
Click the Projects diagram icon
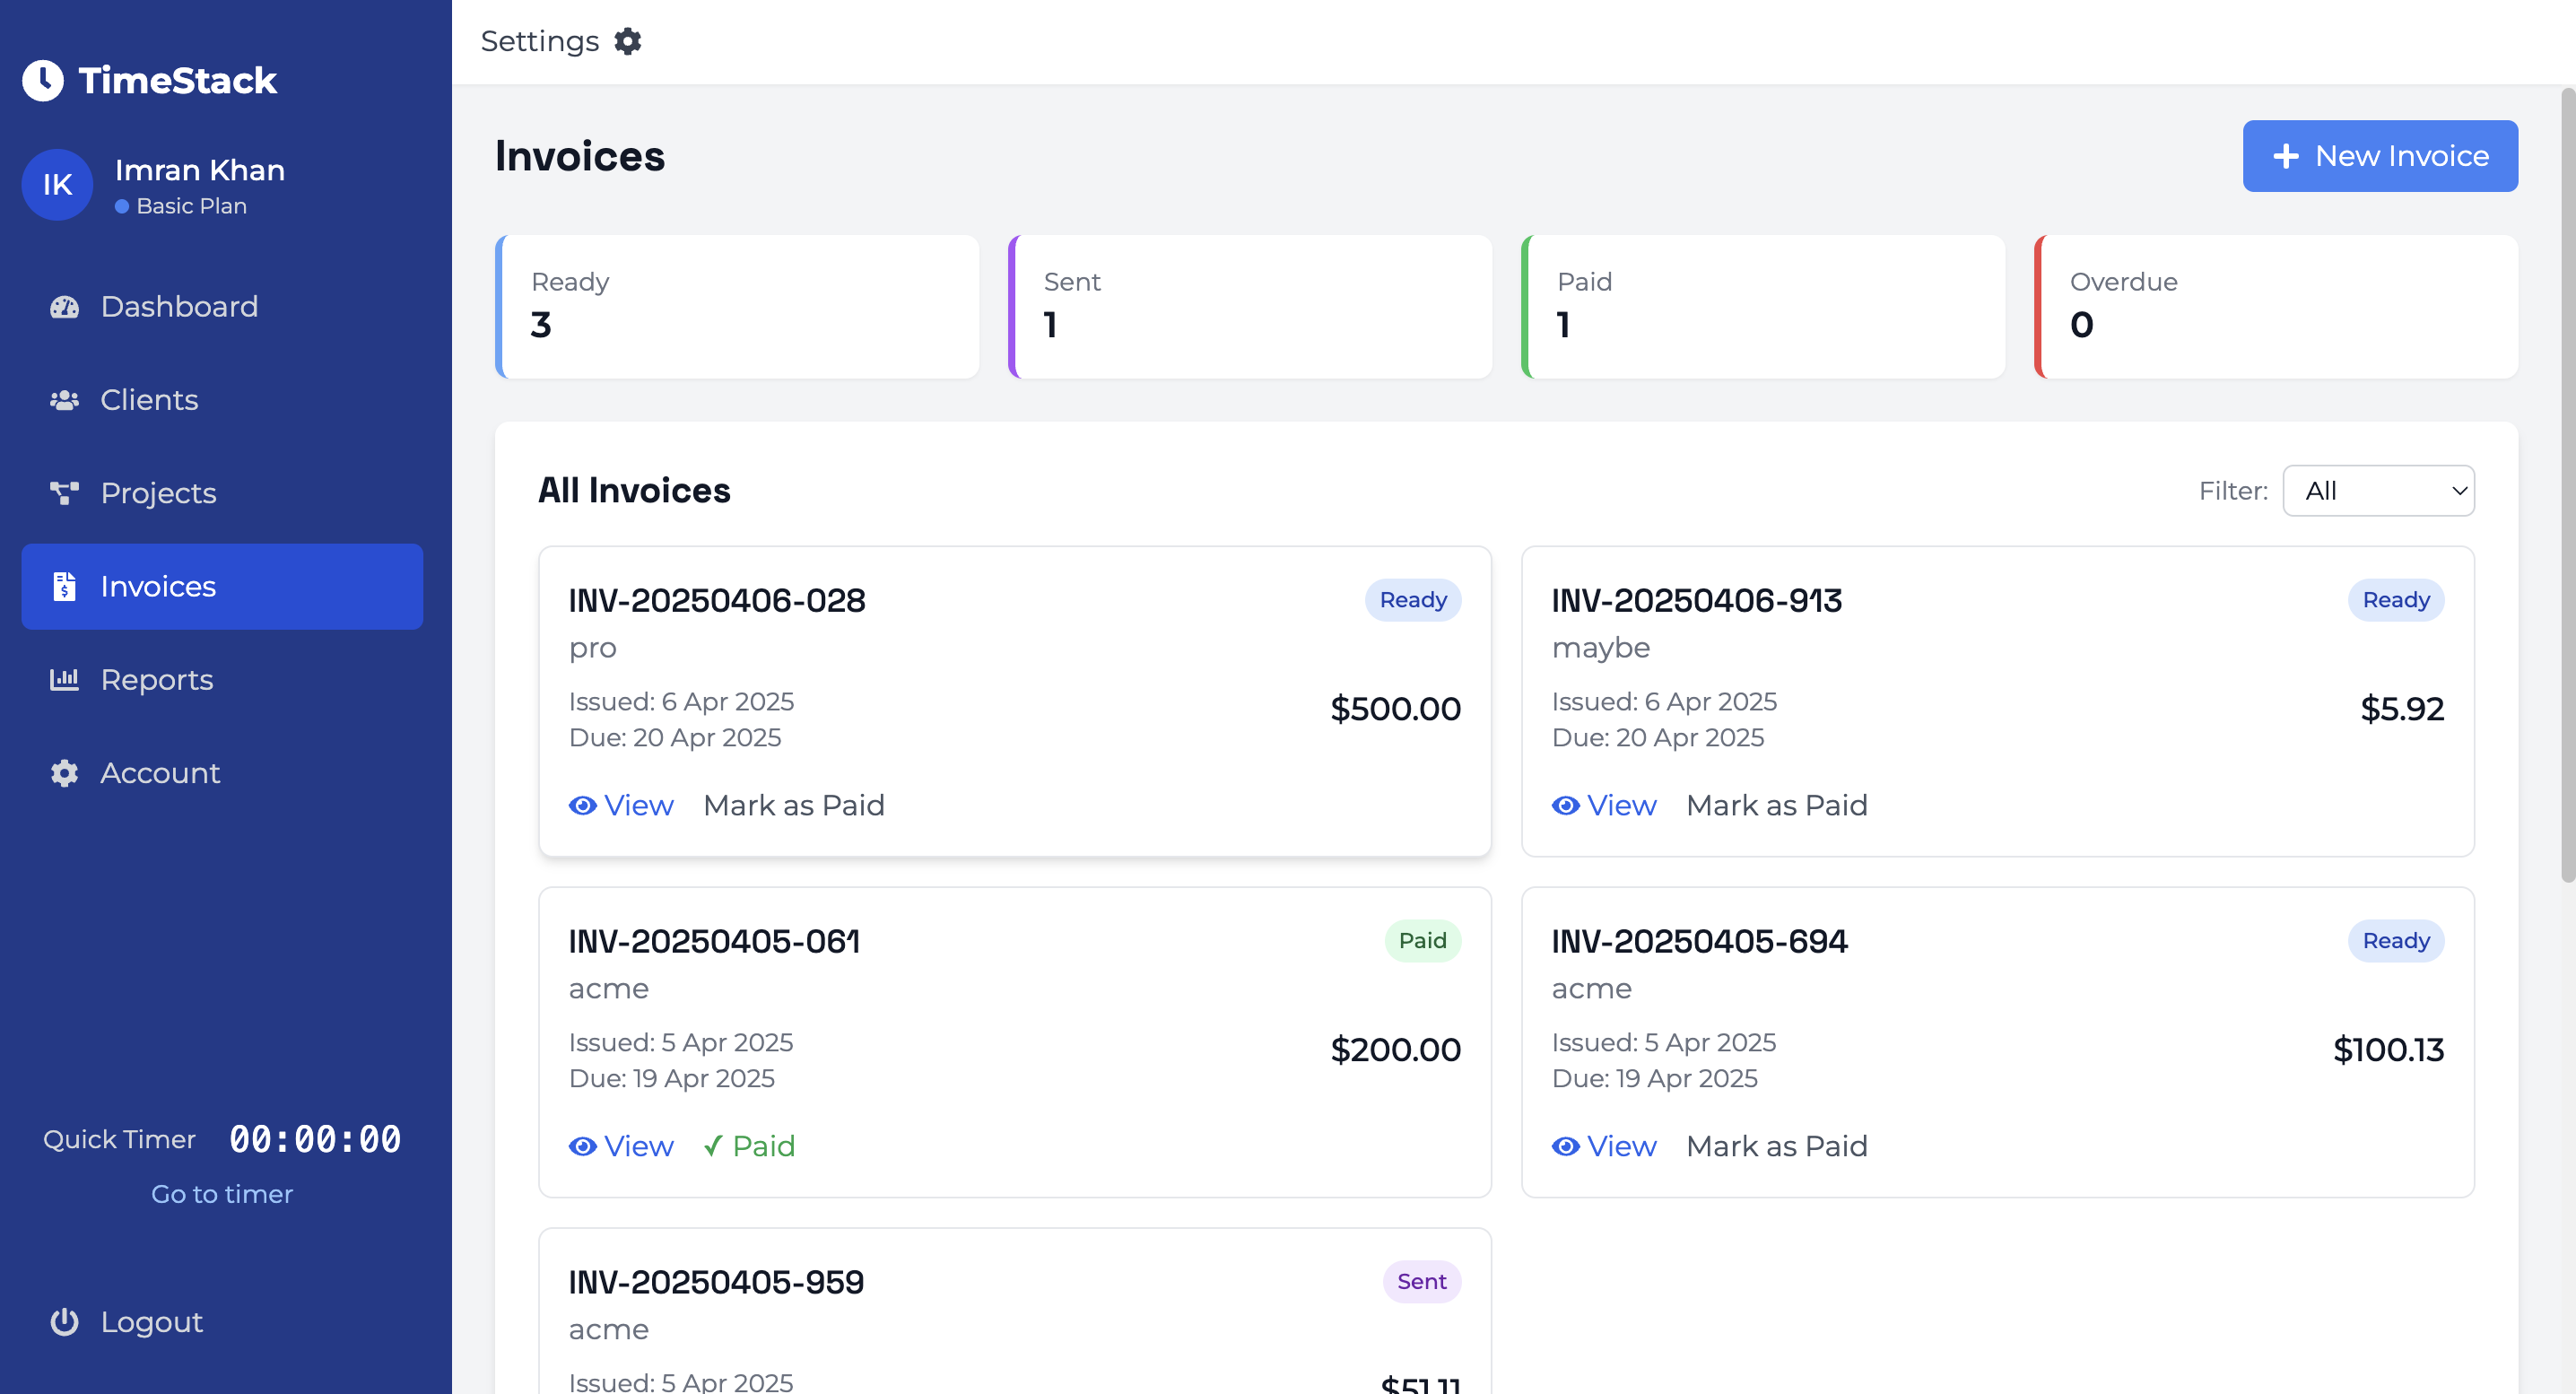(64, 493)
